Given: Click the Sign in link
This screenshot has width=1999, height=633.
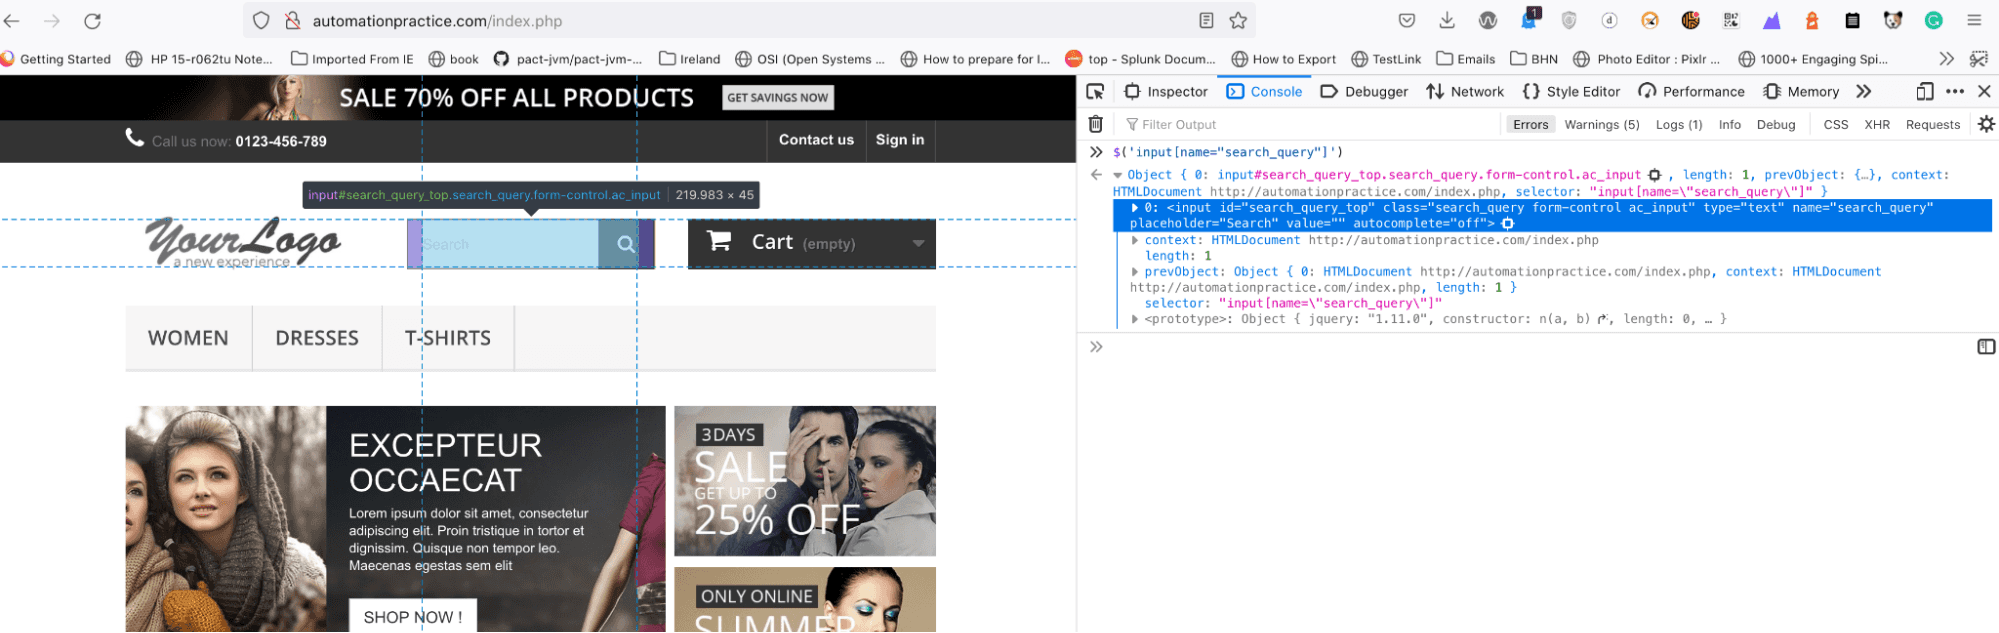Looking at the screenshot, I should pyautogui.click(x=899, y=140).
